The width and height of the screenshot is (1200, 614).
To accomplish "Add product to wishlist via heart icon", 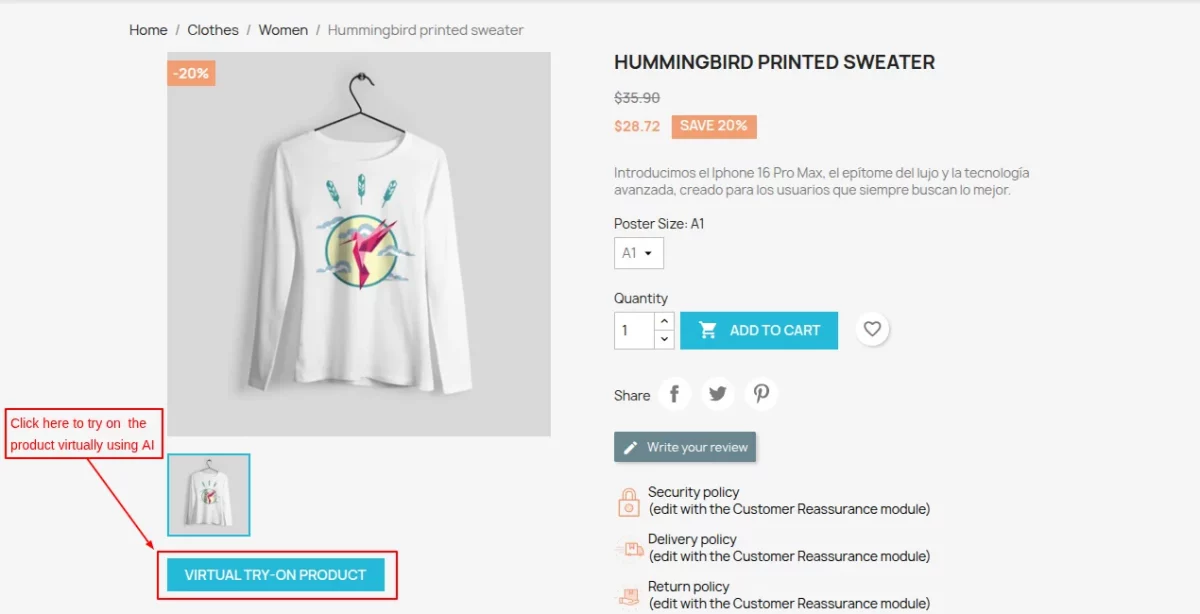I will (x=872, y=329).
